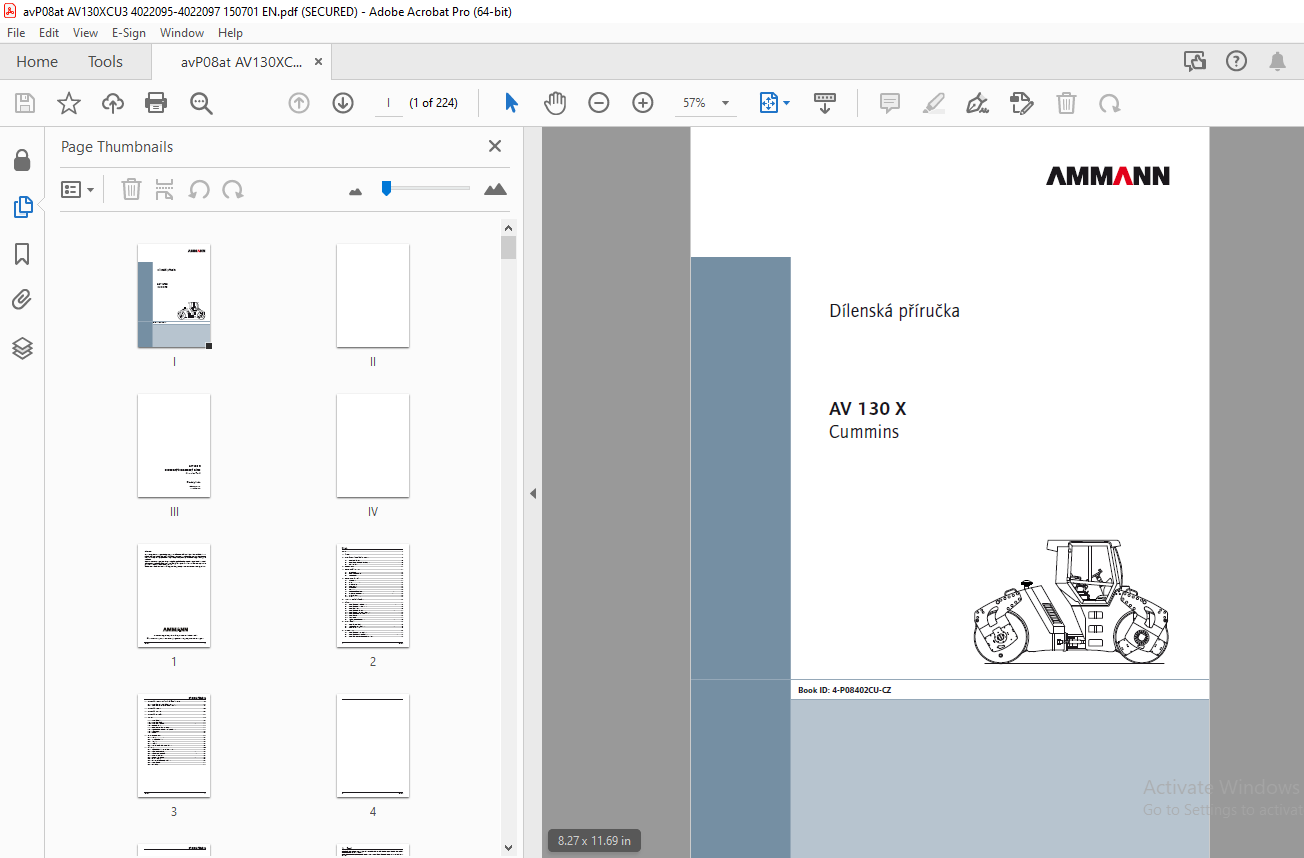This screenshot has height=858, width=1304.
Task: Switch to the Tools tab
Action: pyautogui.click(x=105, y=62)
